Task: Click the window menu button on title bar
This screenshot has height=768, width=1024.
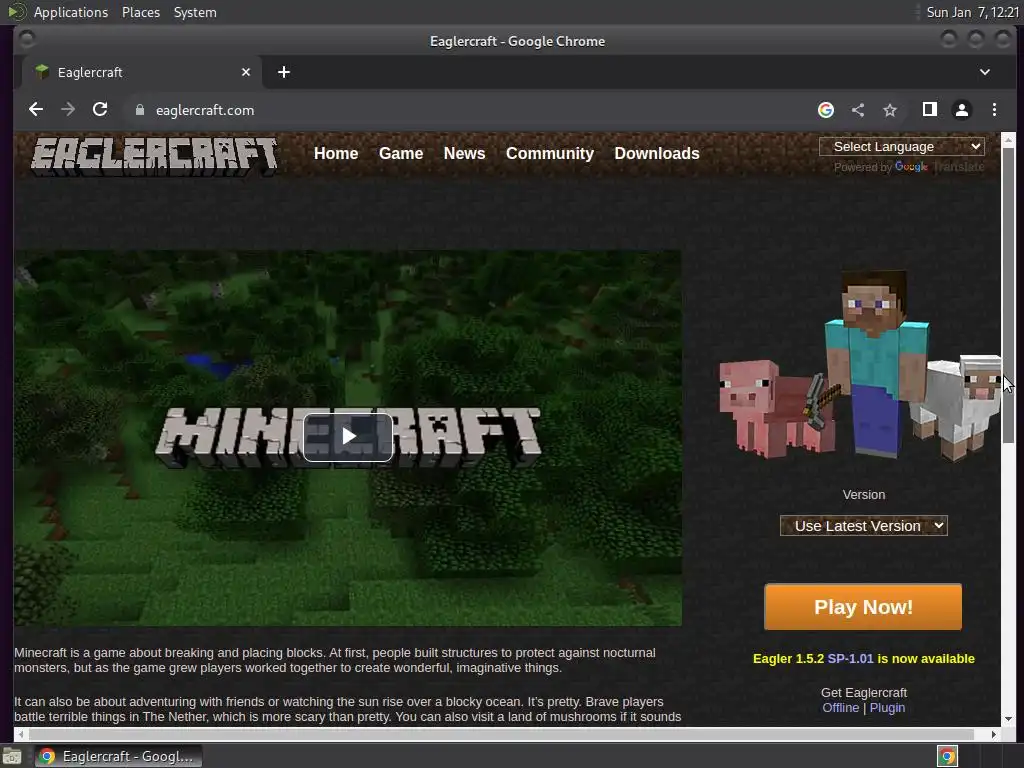Action: [x=27, y=40]
